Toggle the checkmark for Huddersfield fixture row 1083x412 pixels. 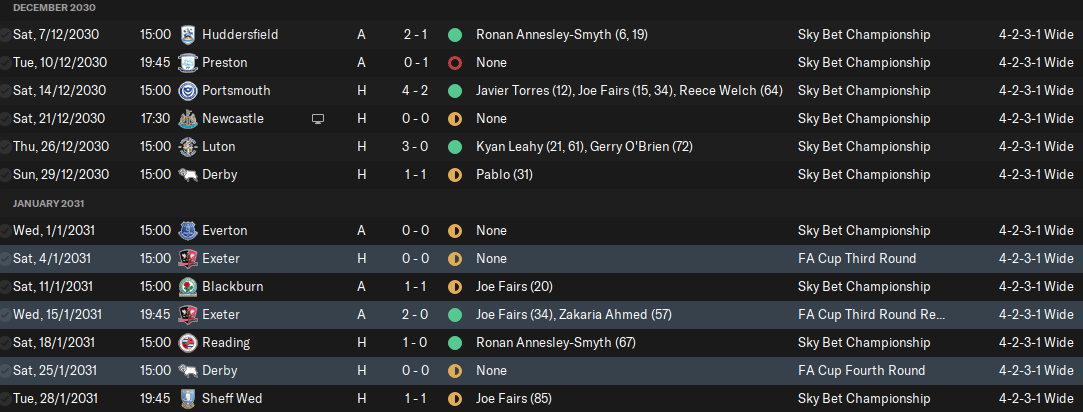coord(6,35)
